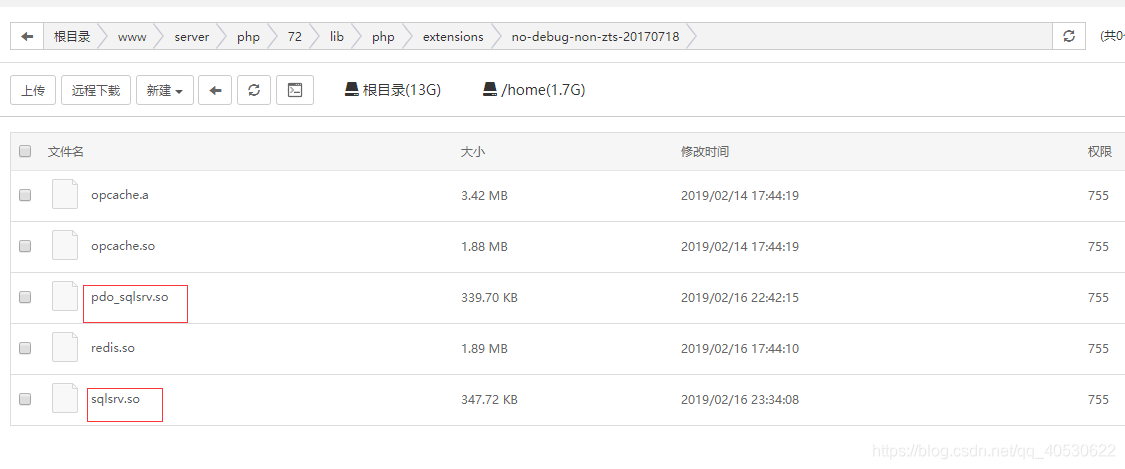
Task: Open the redis.so file name
Action: click(113, 348)
